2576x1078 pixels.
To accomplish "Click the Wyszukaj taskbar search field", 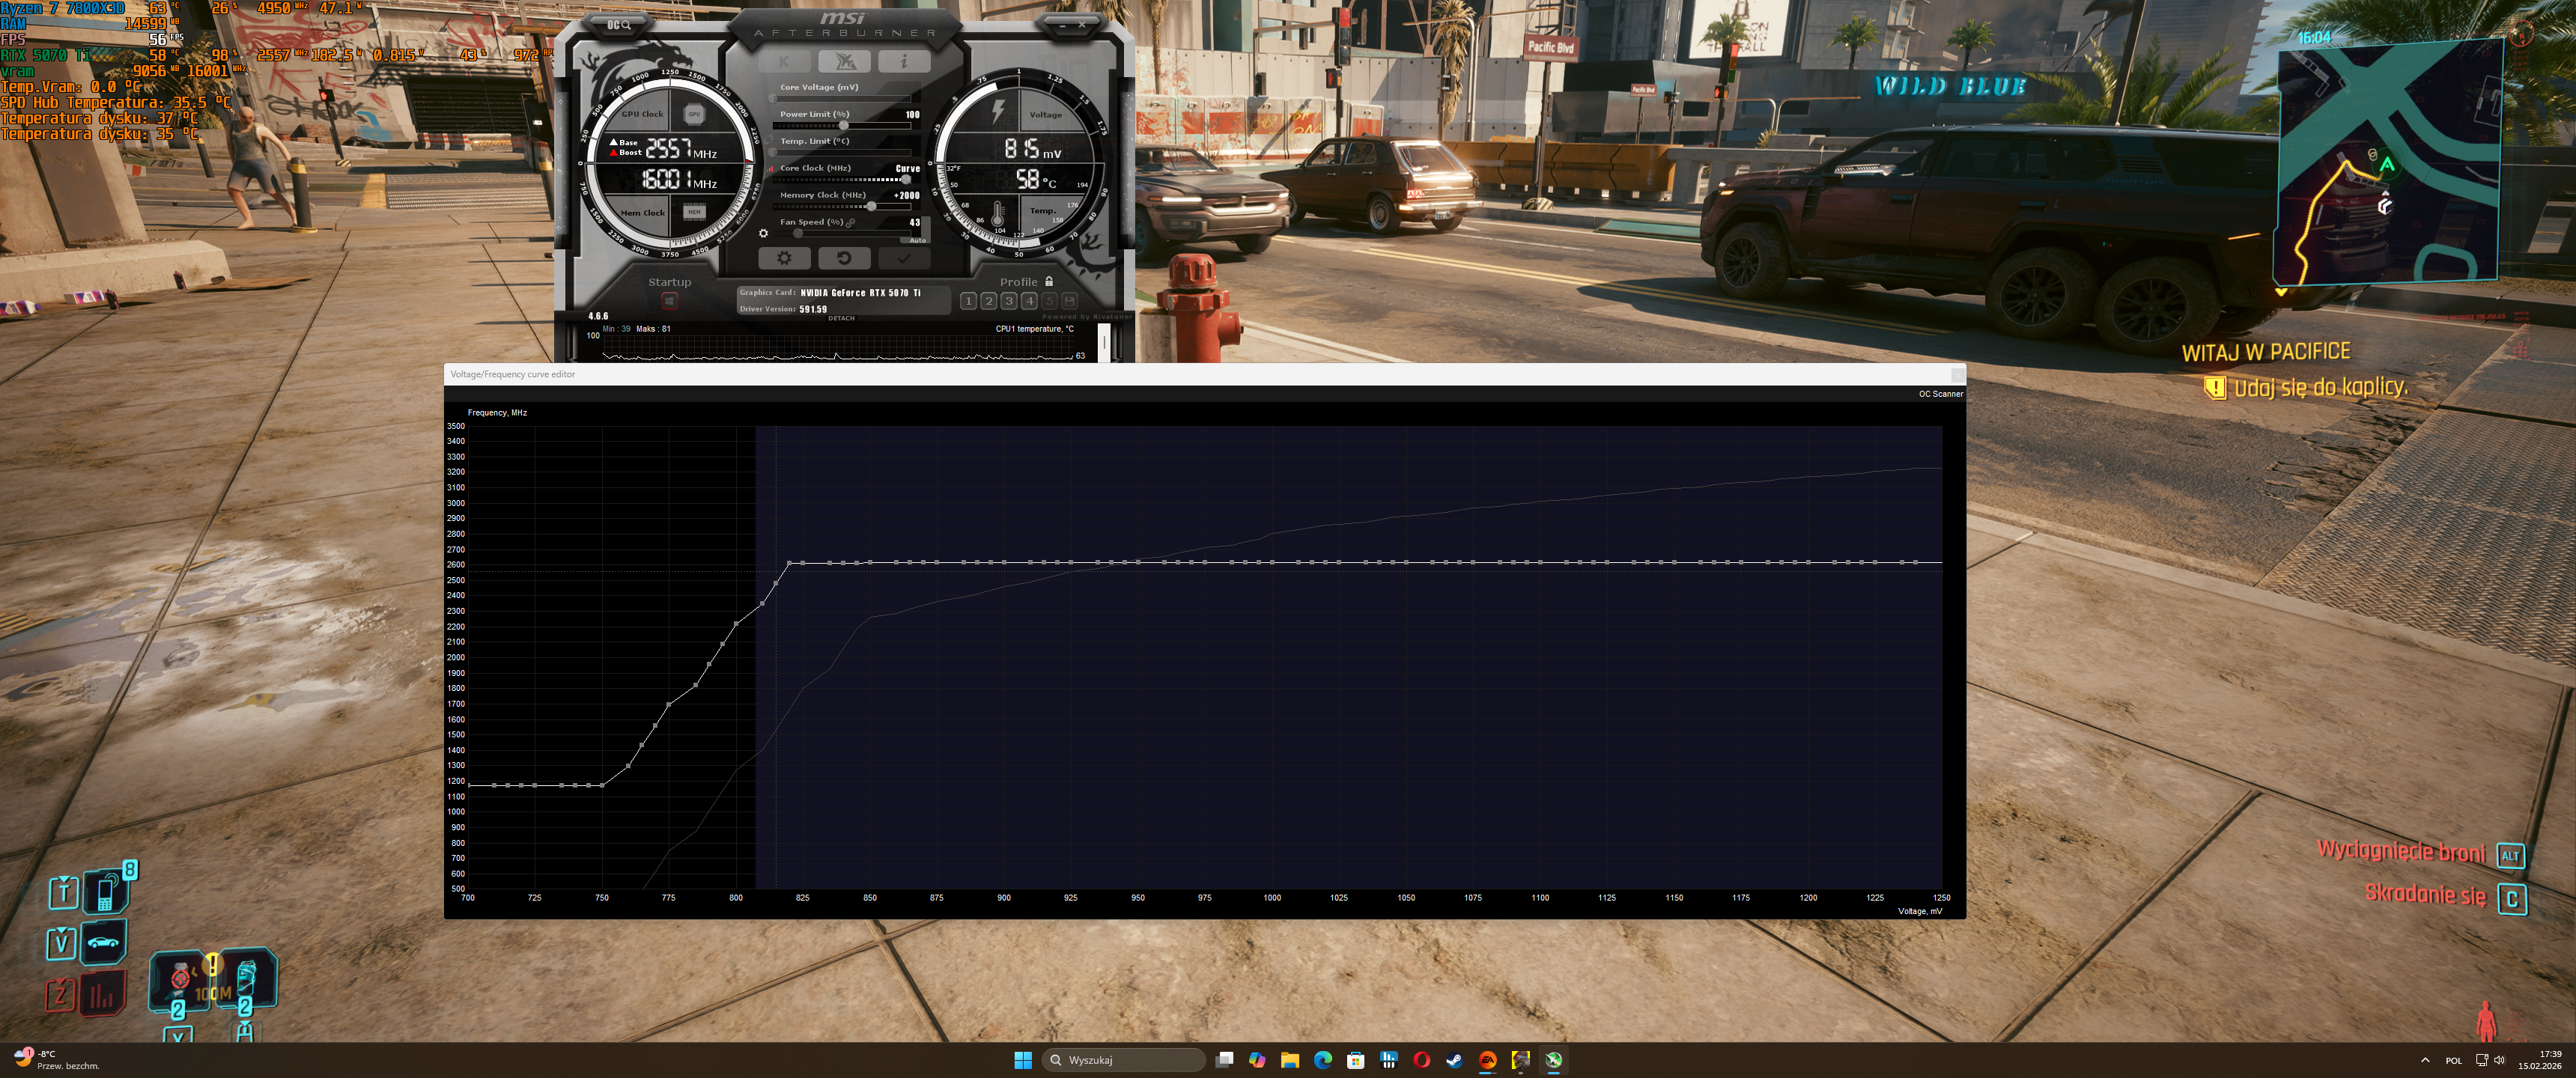I will click(1123, 1060).
